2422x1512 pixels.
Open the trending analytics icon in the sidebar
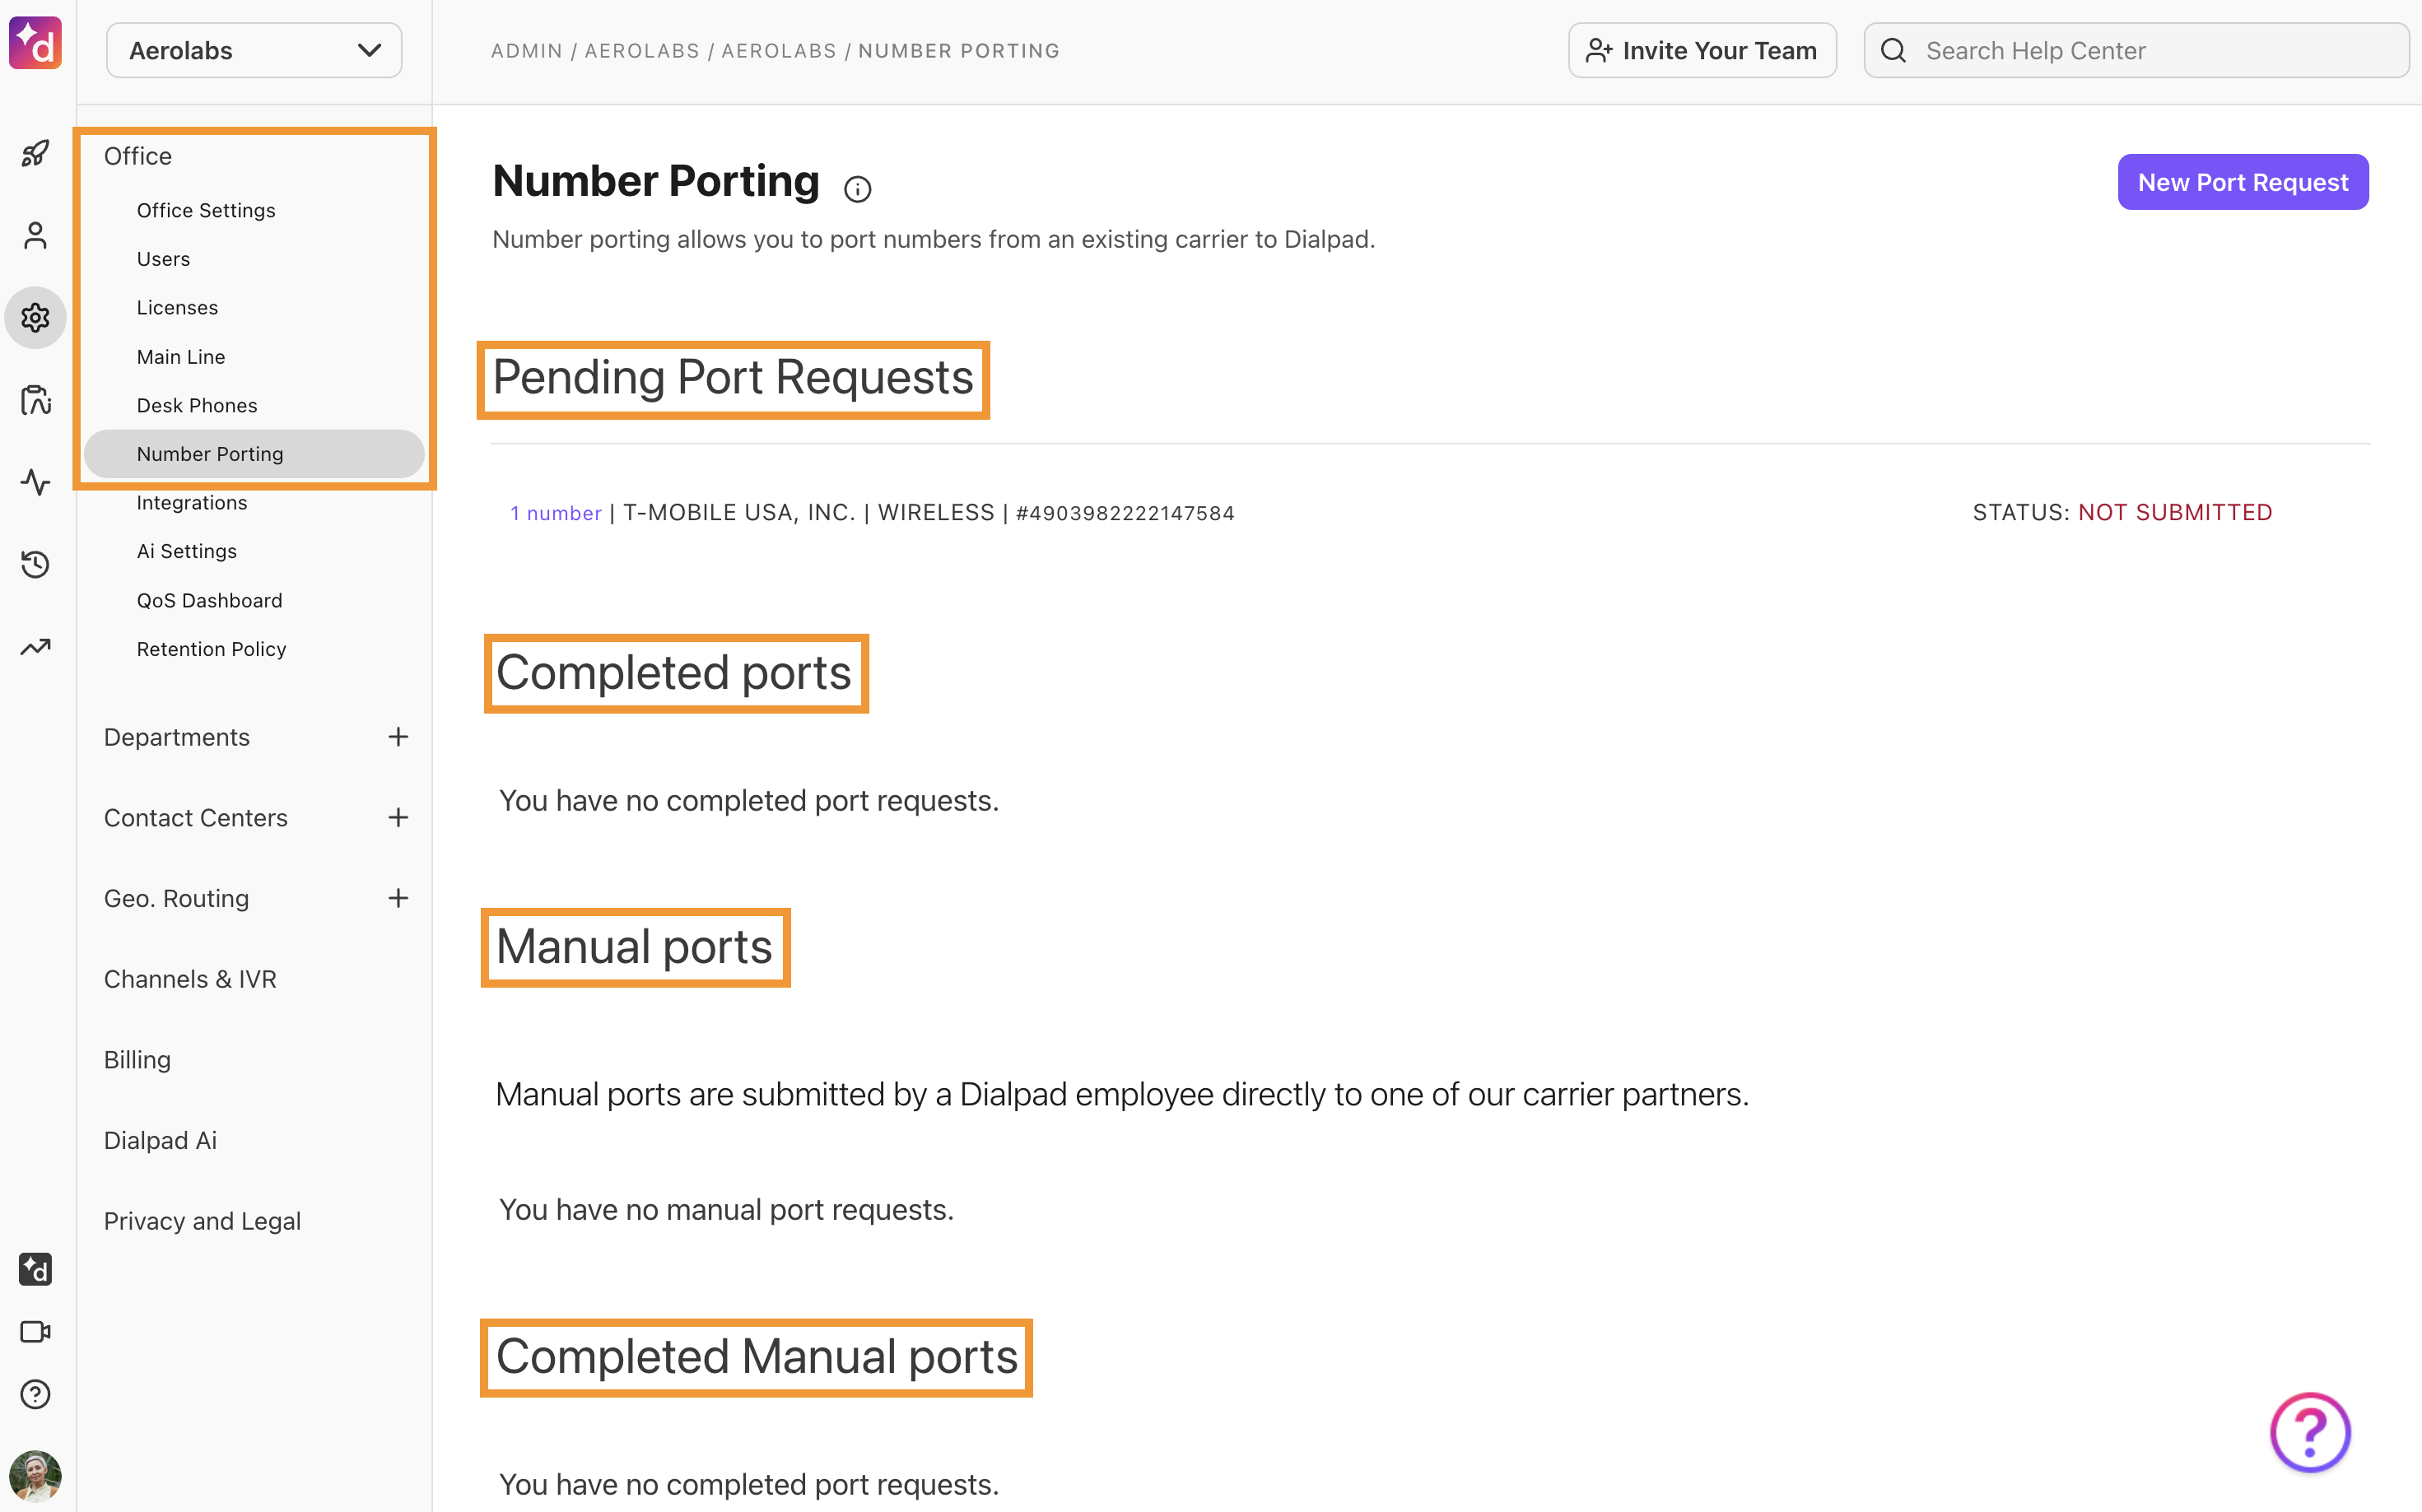[x=35, y=647]
